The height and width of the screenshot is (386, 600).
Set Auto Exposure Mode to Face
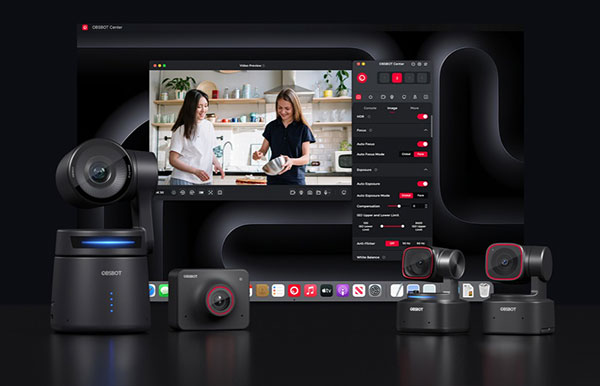[421, 195]
